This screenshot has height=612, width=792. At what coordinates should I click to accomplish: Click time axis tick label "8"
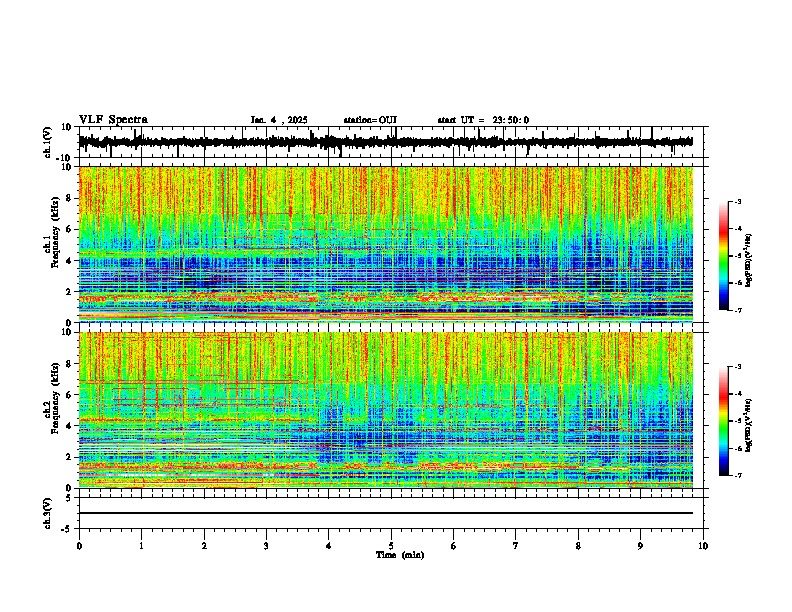pos(578,546)
